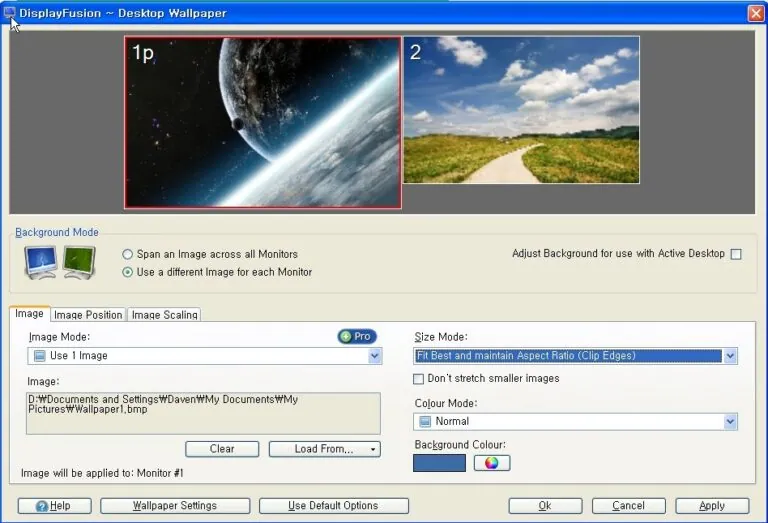Enable Adjust Background for Active Desktop checkbox
Screen dimensions: 768x523
pos(736,254)
